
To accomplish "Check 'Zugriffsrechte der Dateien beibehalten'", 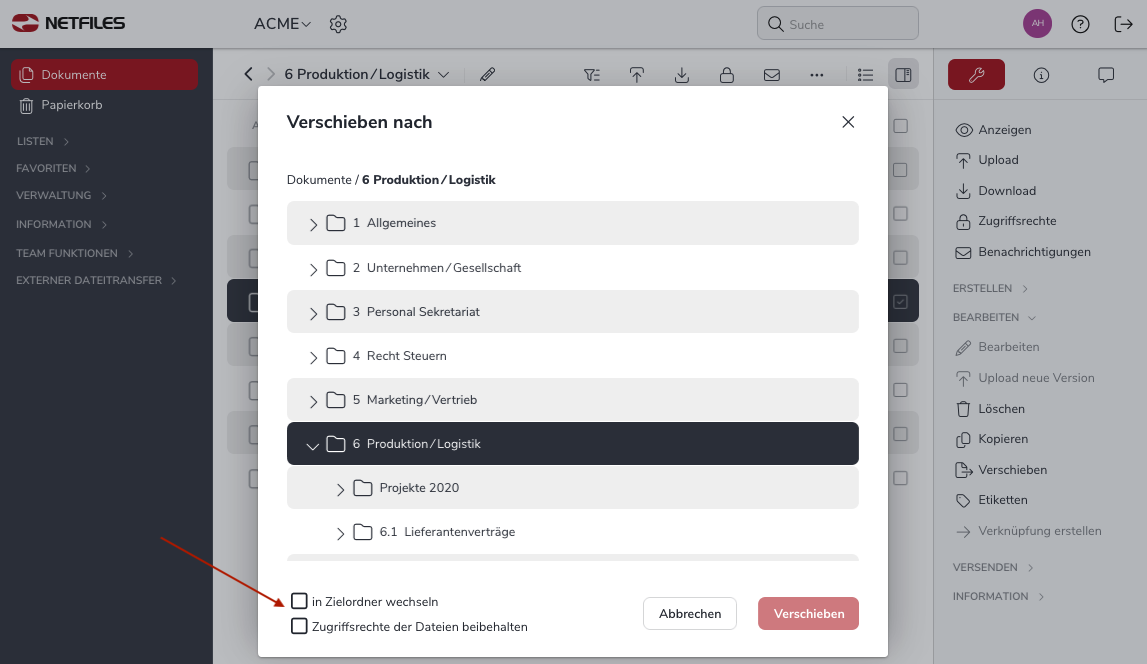I will [x=299, y=626].
